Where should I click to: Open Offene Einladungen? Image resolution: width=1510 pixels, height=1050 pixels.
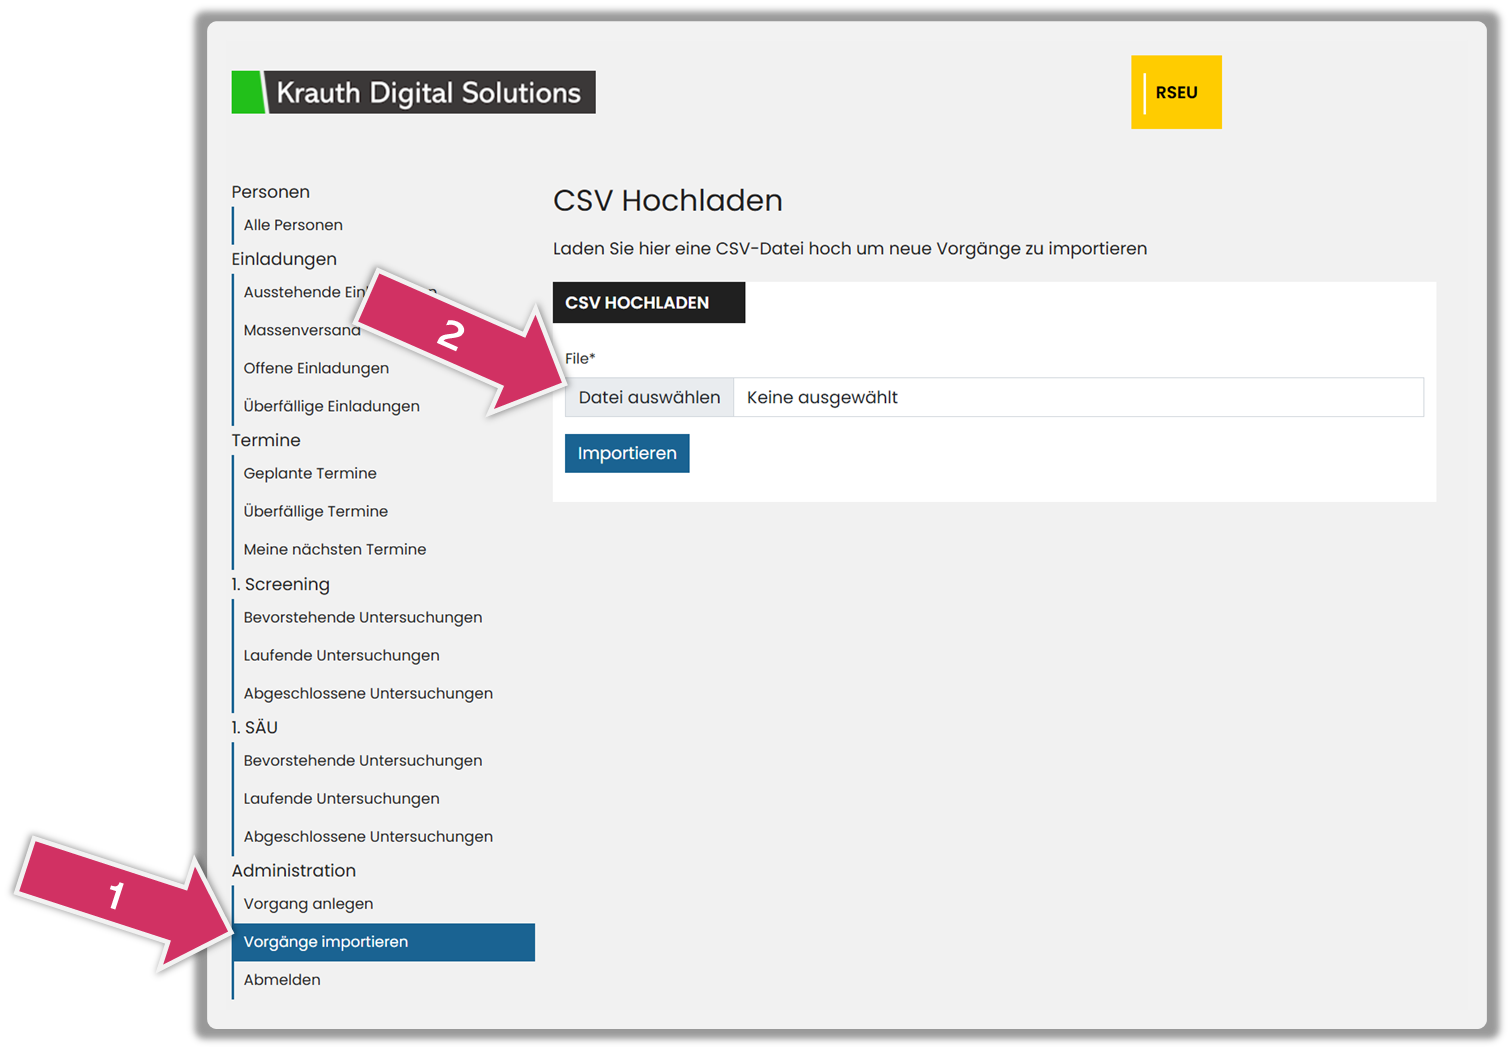click(316, 368)
